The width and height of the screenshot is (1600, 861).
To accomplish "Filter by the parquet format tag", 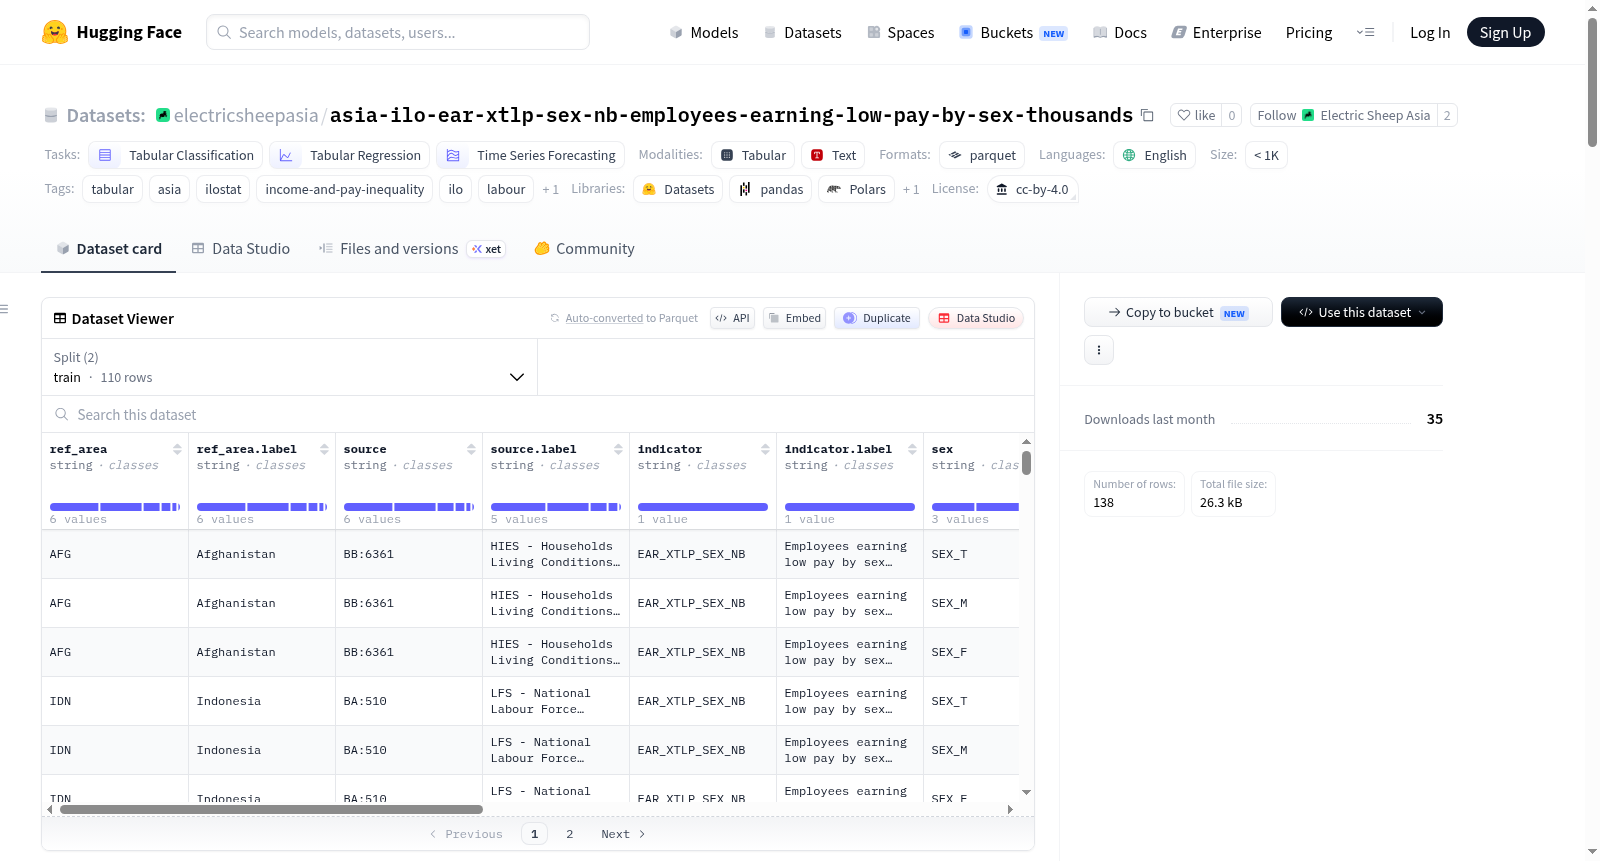I will (x=982, y=155).
